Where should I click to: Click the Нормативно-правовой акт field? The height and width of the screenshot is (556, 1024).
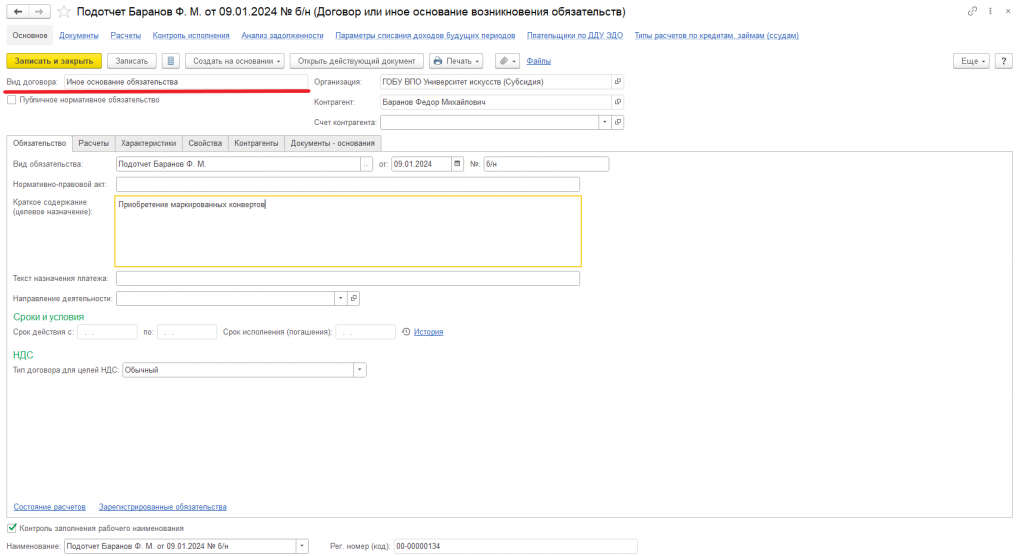347,184
